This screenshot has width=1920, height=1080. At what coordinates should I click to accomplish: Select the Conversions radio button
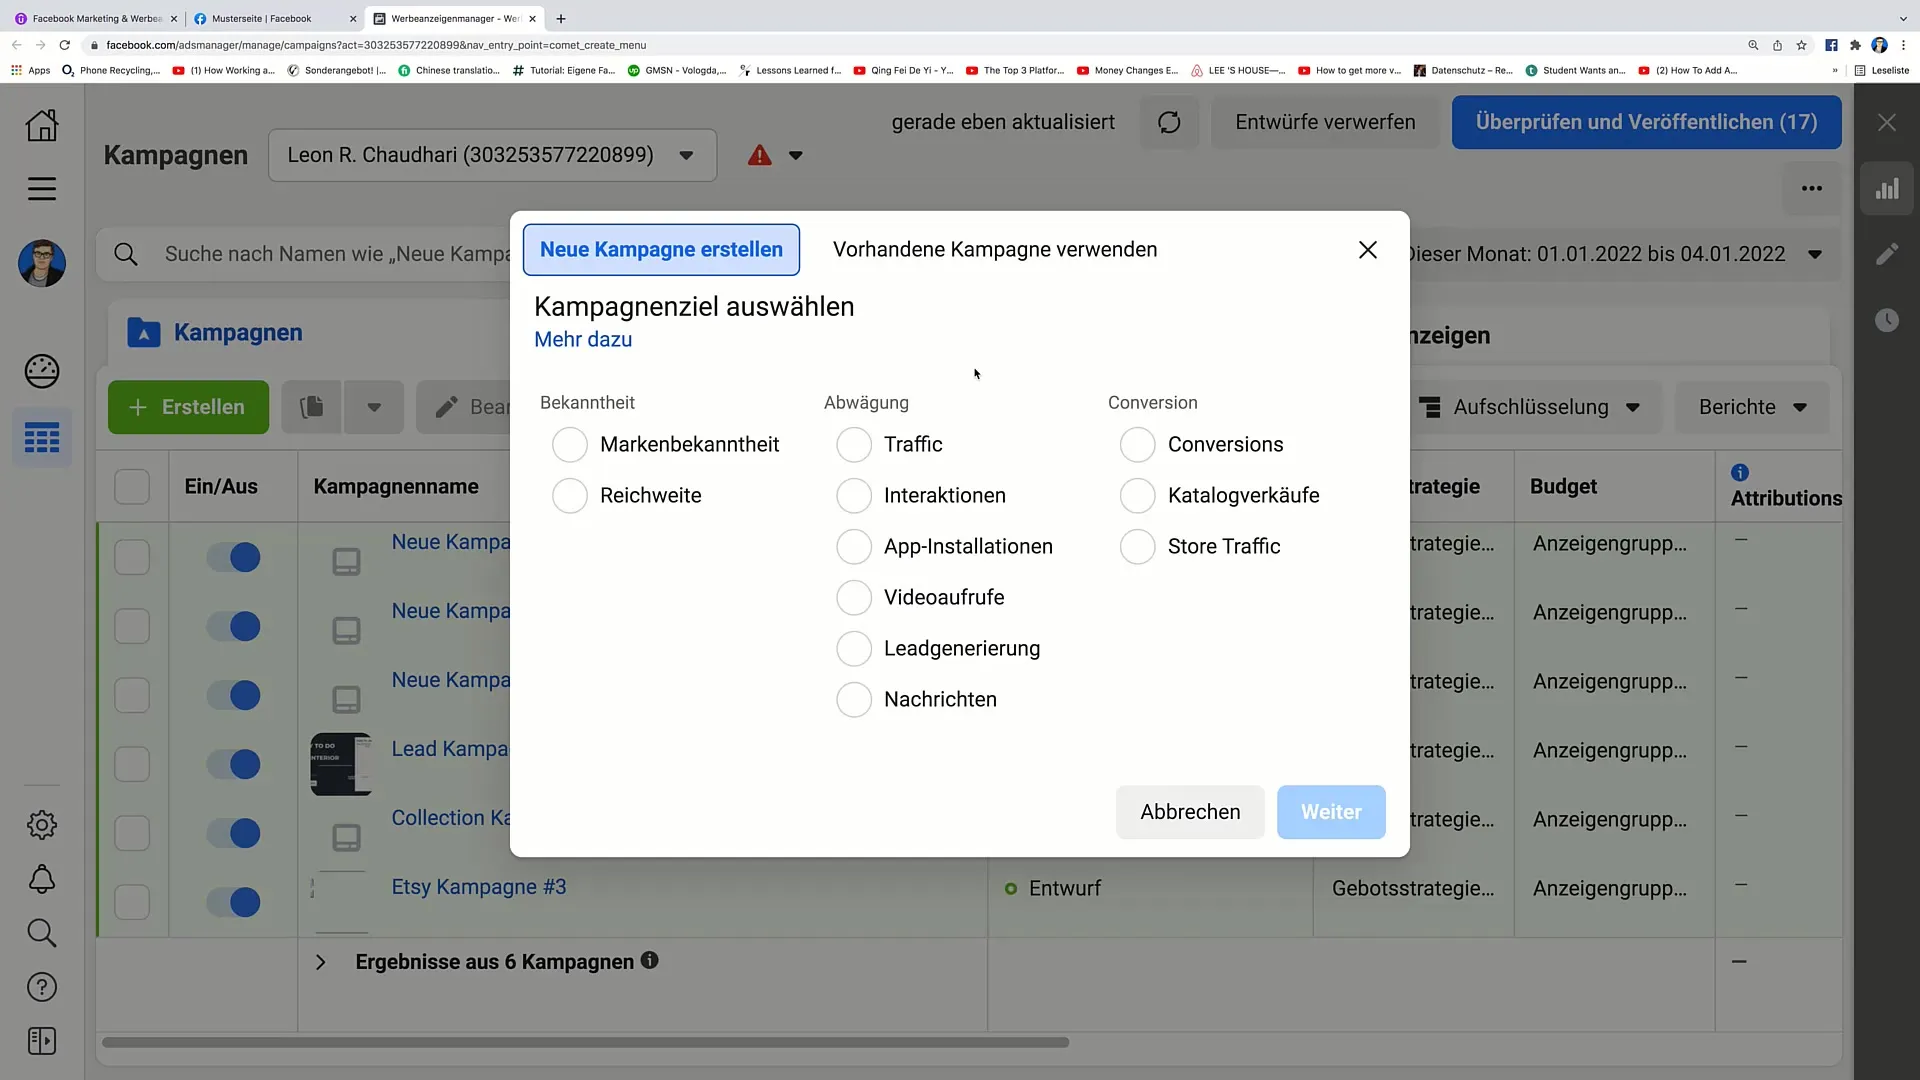click(1137, 444)
